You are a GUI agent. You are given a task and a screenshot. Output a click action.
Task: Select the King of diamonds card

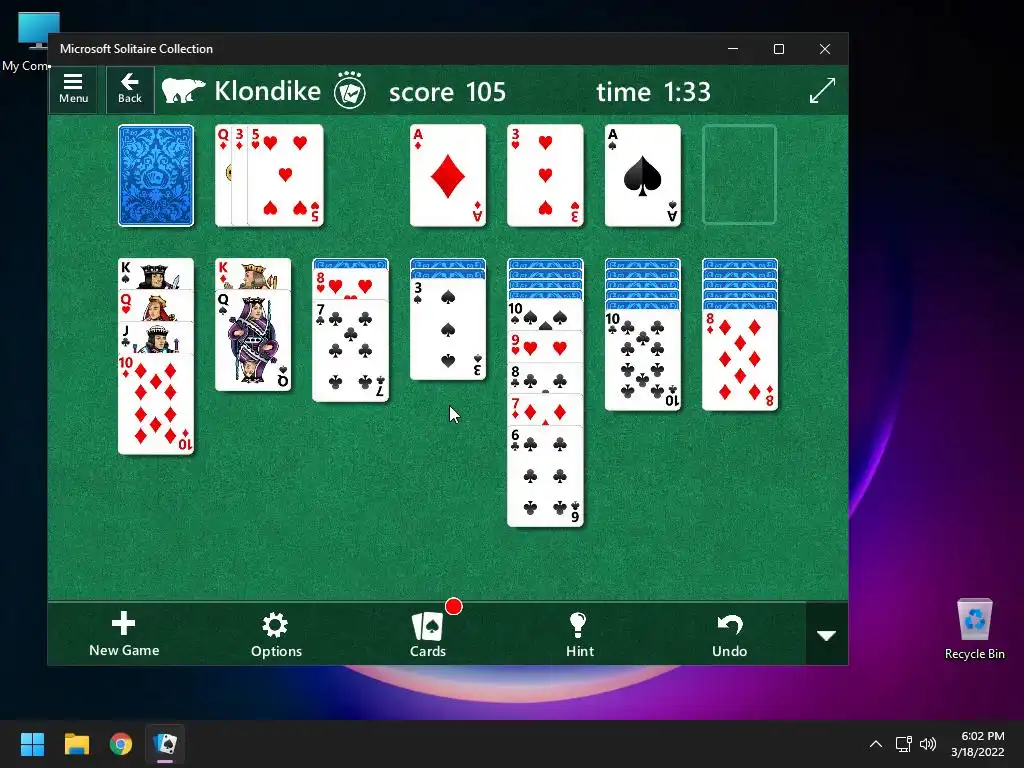(253, 274)
